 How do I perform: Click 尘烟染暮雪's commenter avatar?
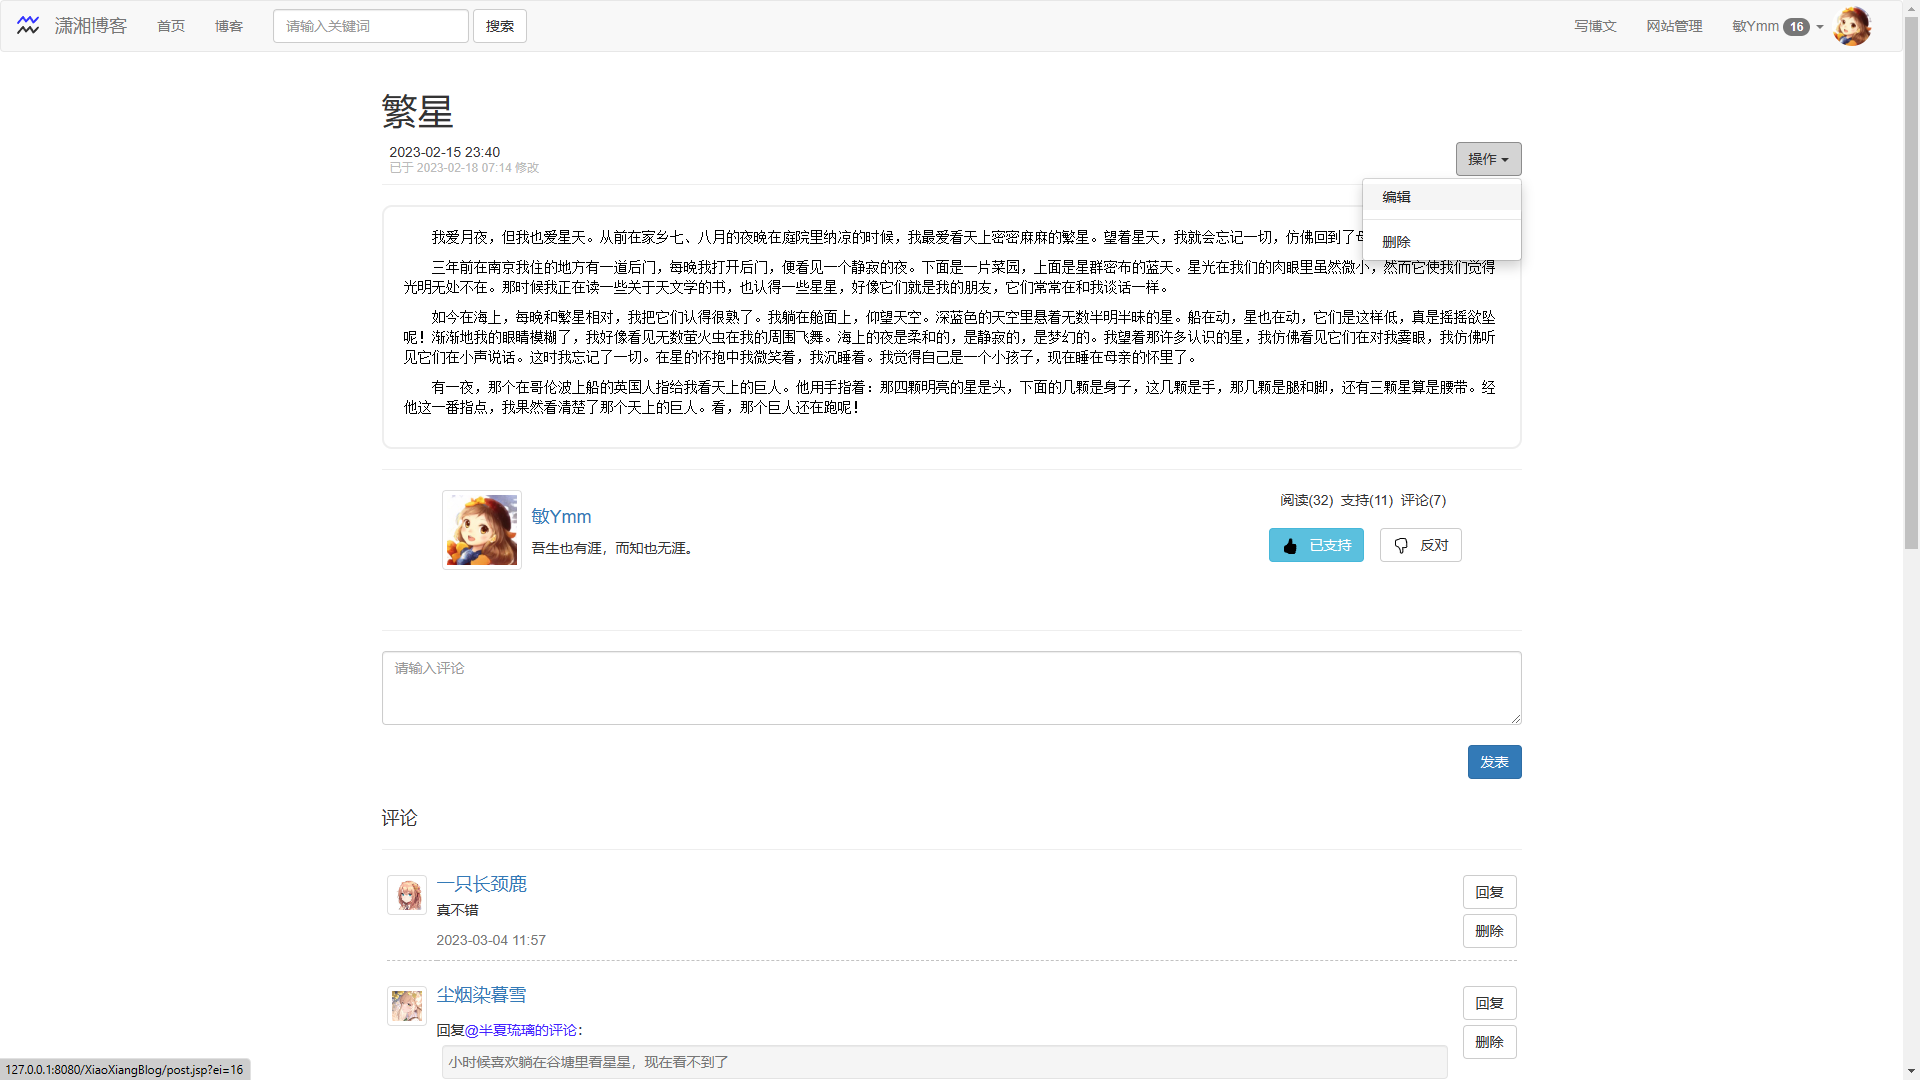(407, 1005)
